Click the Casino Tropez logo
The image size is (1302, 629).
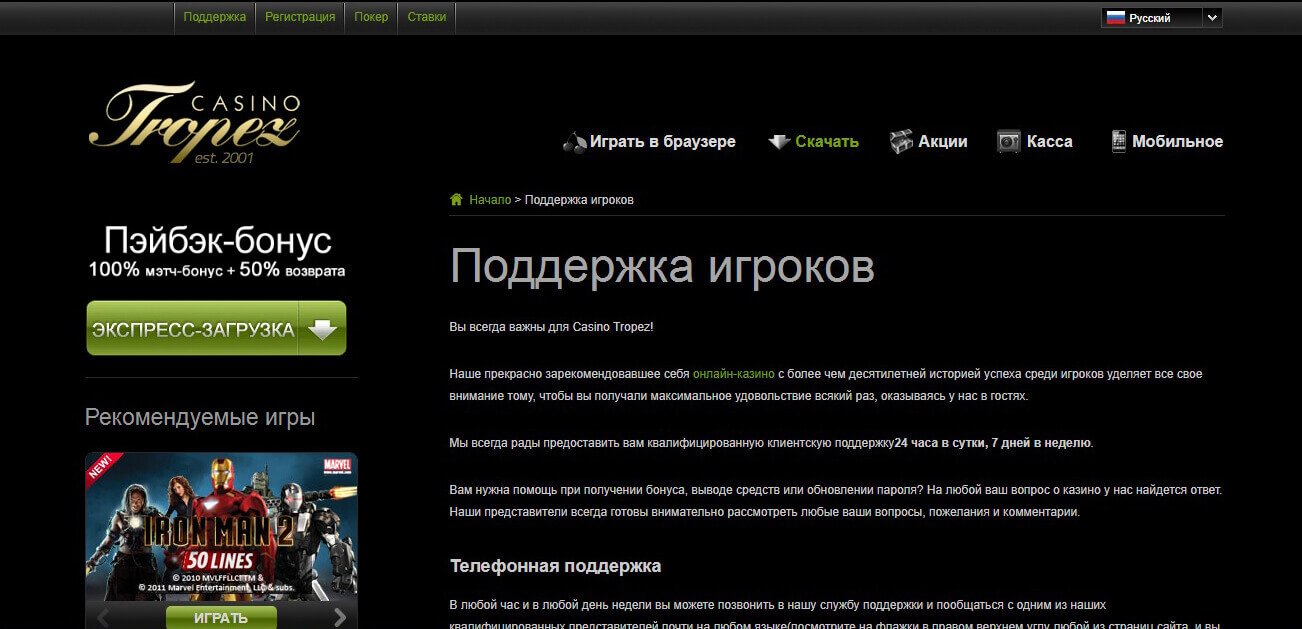click(x=194, y=123)
